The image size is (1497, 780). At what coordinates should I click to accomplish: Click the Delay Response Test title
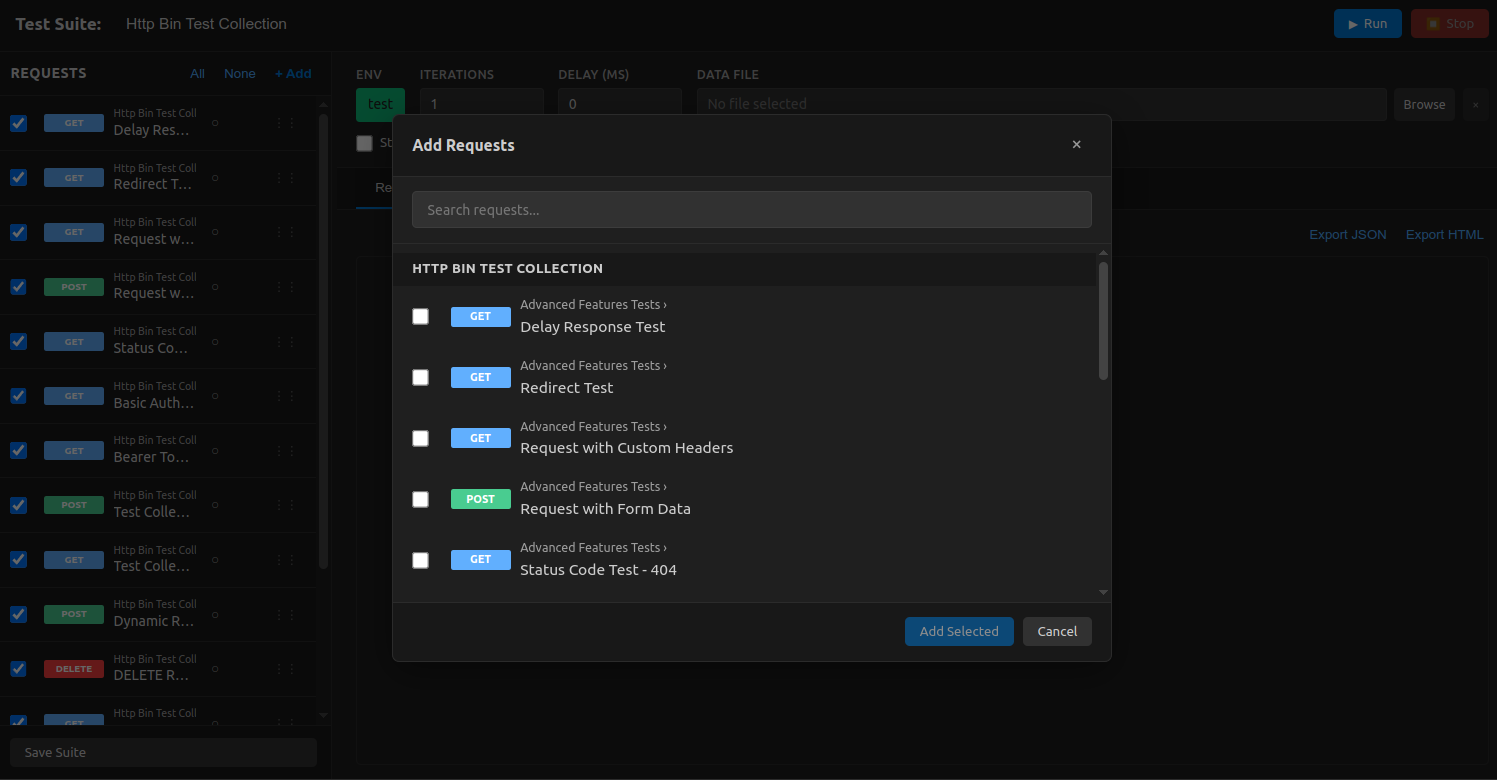click(x=592, y=327)
